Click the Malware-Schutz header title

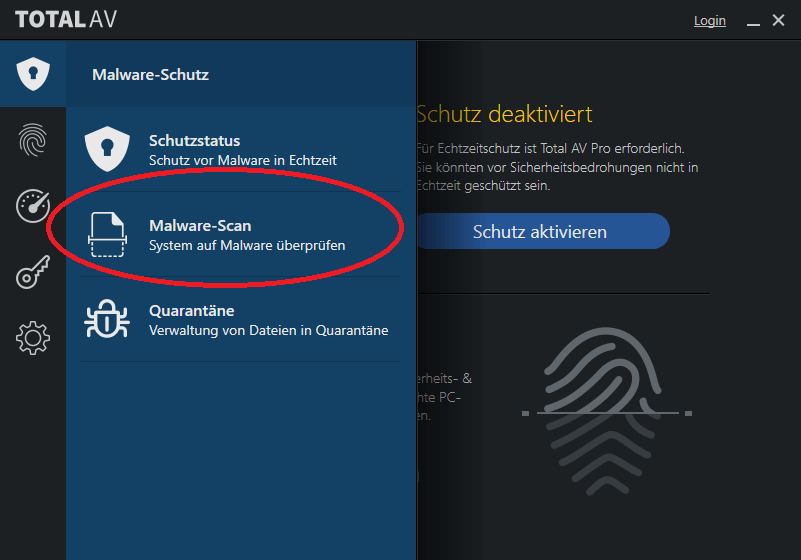(x=151, y=75)
